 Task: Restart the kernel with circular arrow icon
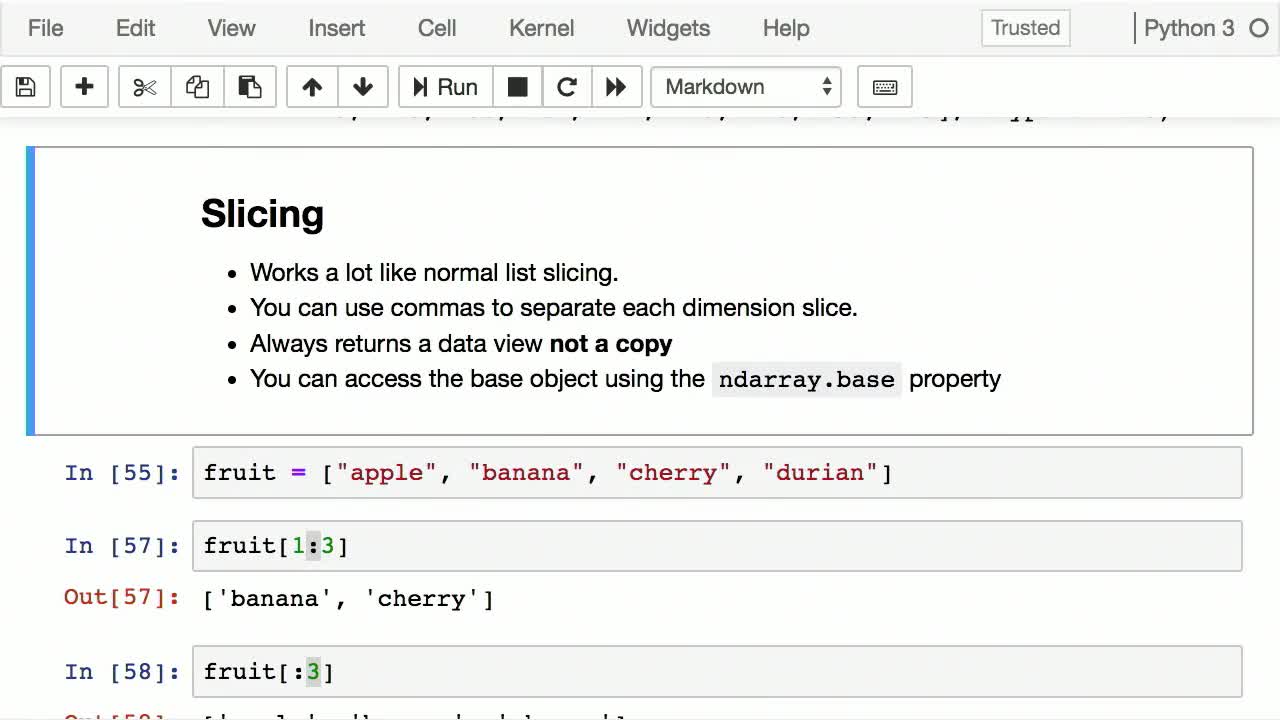(567, 87)
